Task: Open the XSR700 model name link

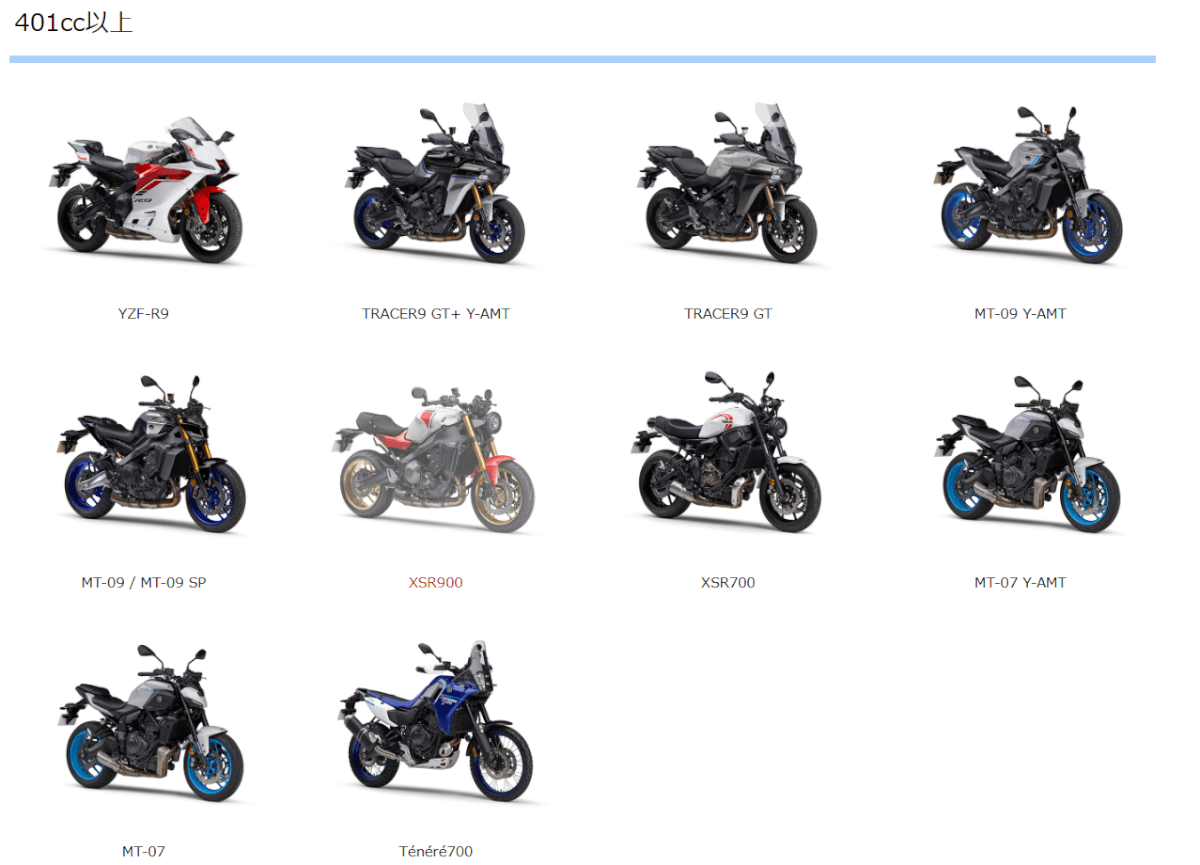Action: pos(728,583)
